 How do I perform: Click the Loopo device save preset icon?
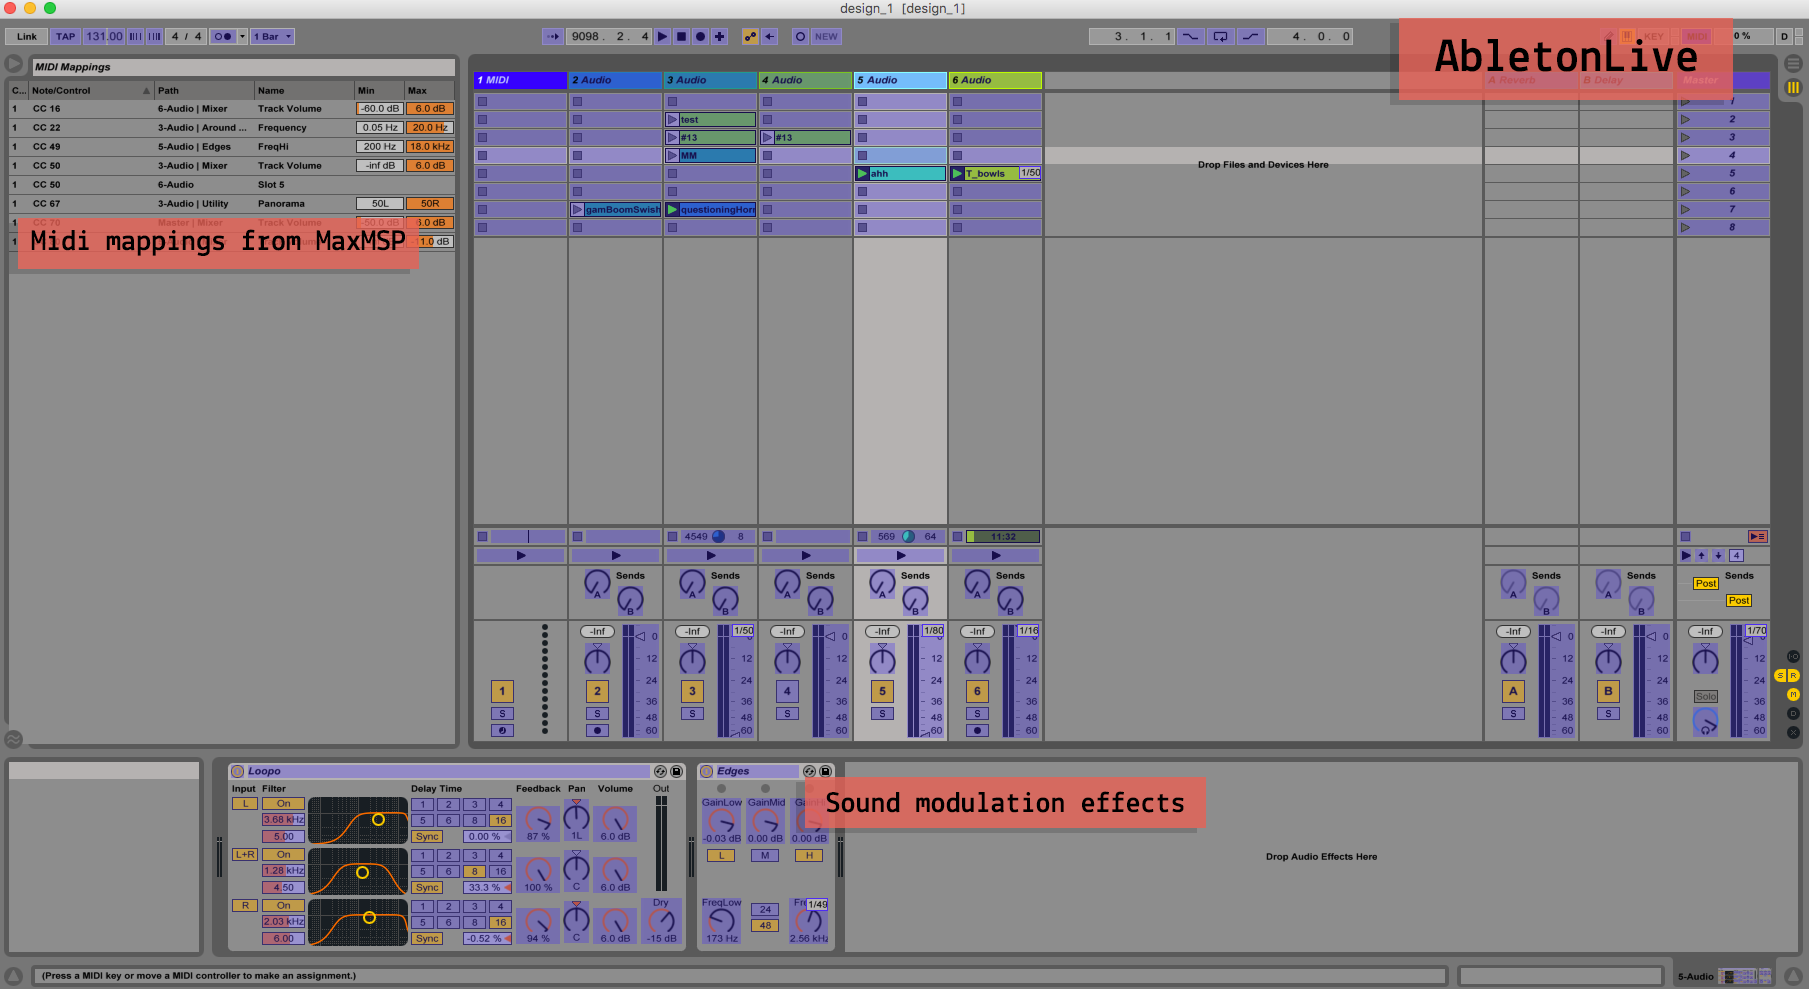coord(676,771)
